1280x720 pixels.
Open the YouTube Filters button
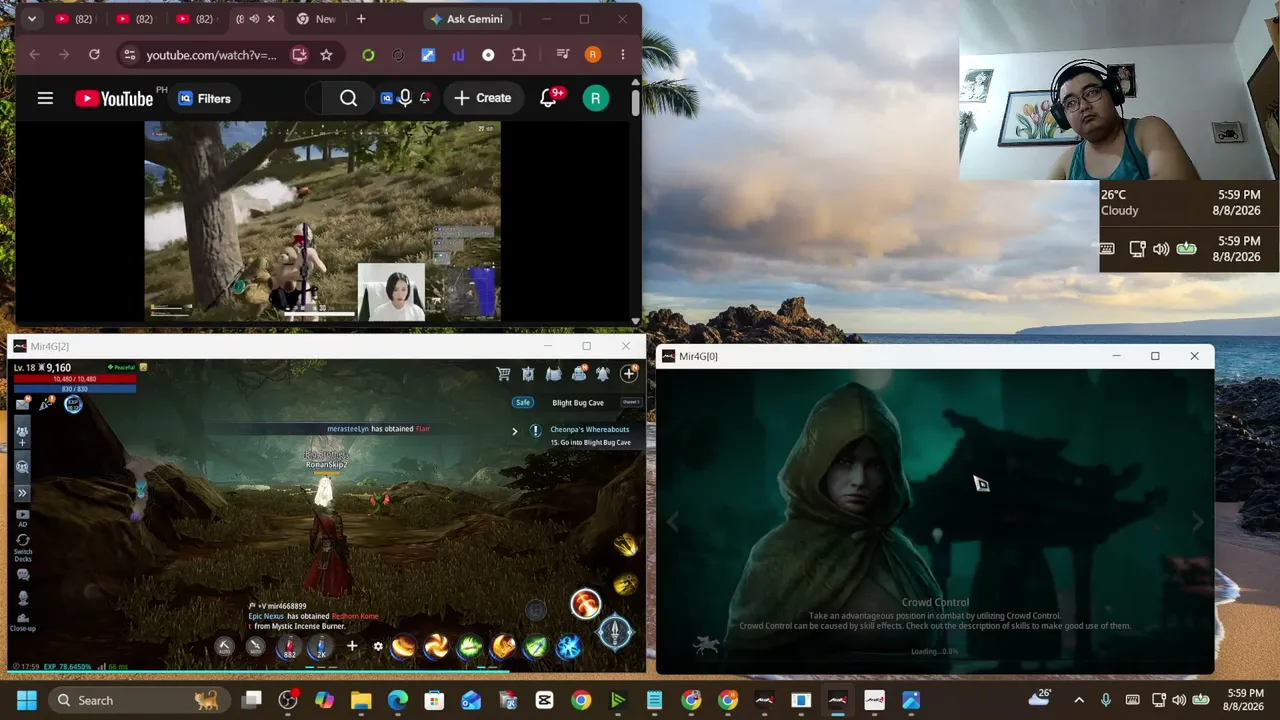pyautogui.click(x=204, y=98)
